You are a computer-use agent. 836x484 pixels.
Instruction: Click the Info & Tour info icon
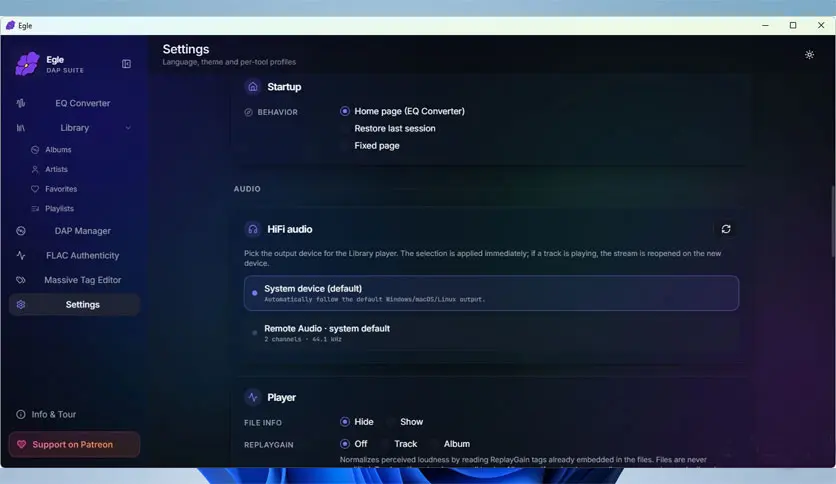click(x=21, y=414)
